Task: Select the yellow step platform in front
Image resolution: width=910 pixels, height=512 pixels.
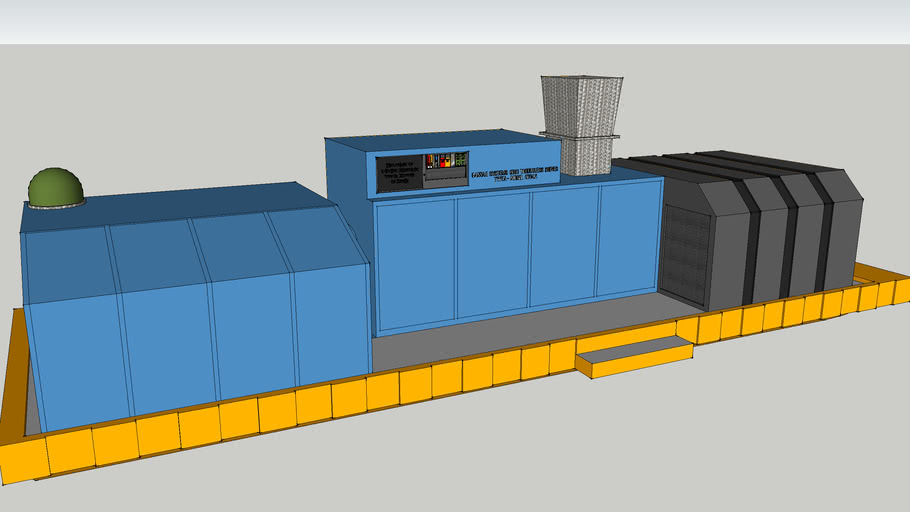Action: pos(633,355)
